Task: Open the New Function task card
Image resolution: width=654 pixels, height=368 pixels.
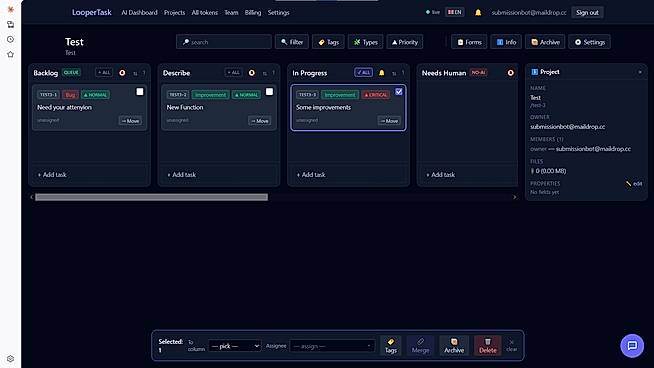Action: (x=219, y=108)
